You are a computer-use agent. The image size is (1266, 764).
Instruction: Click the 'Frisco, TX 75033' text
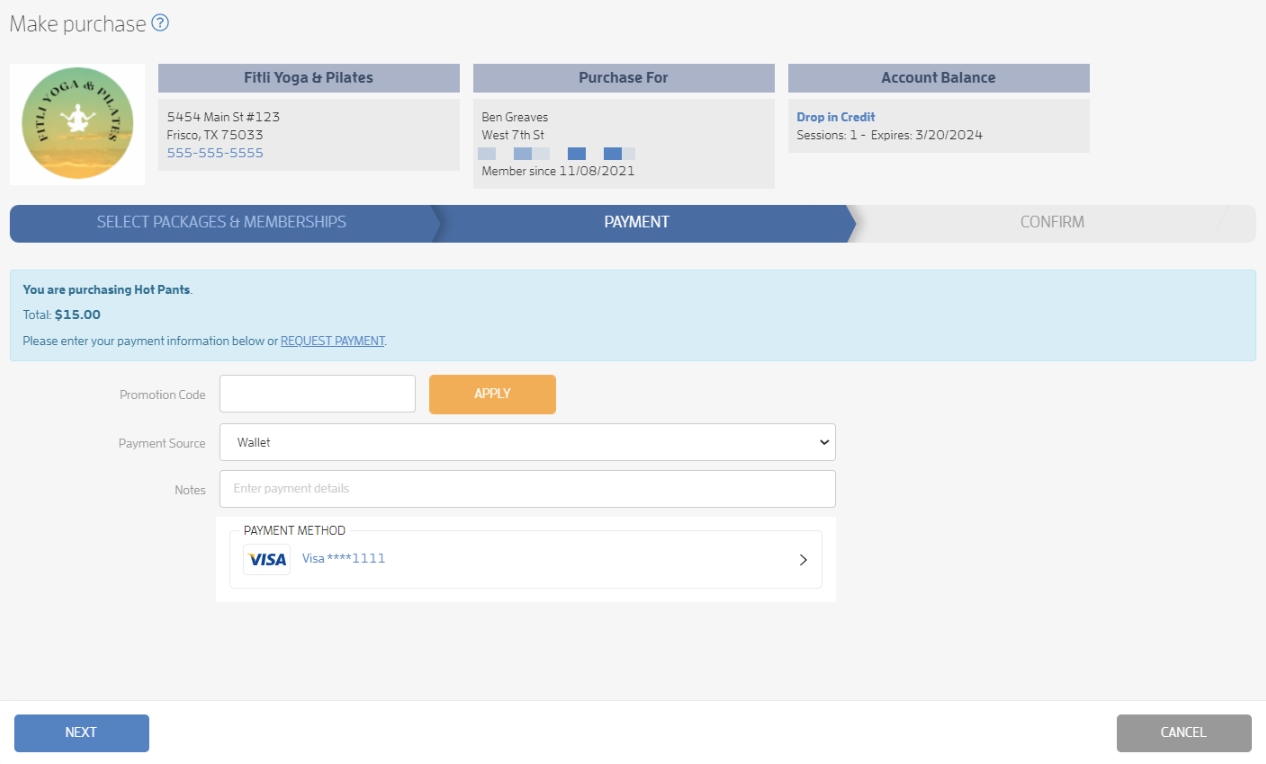click(x=215, y=135)
